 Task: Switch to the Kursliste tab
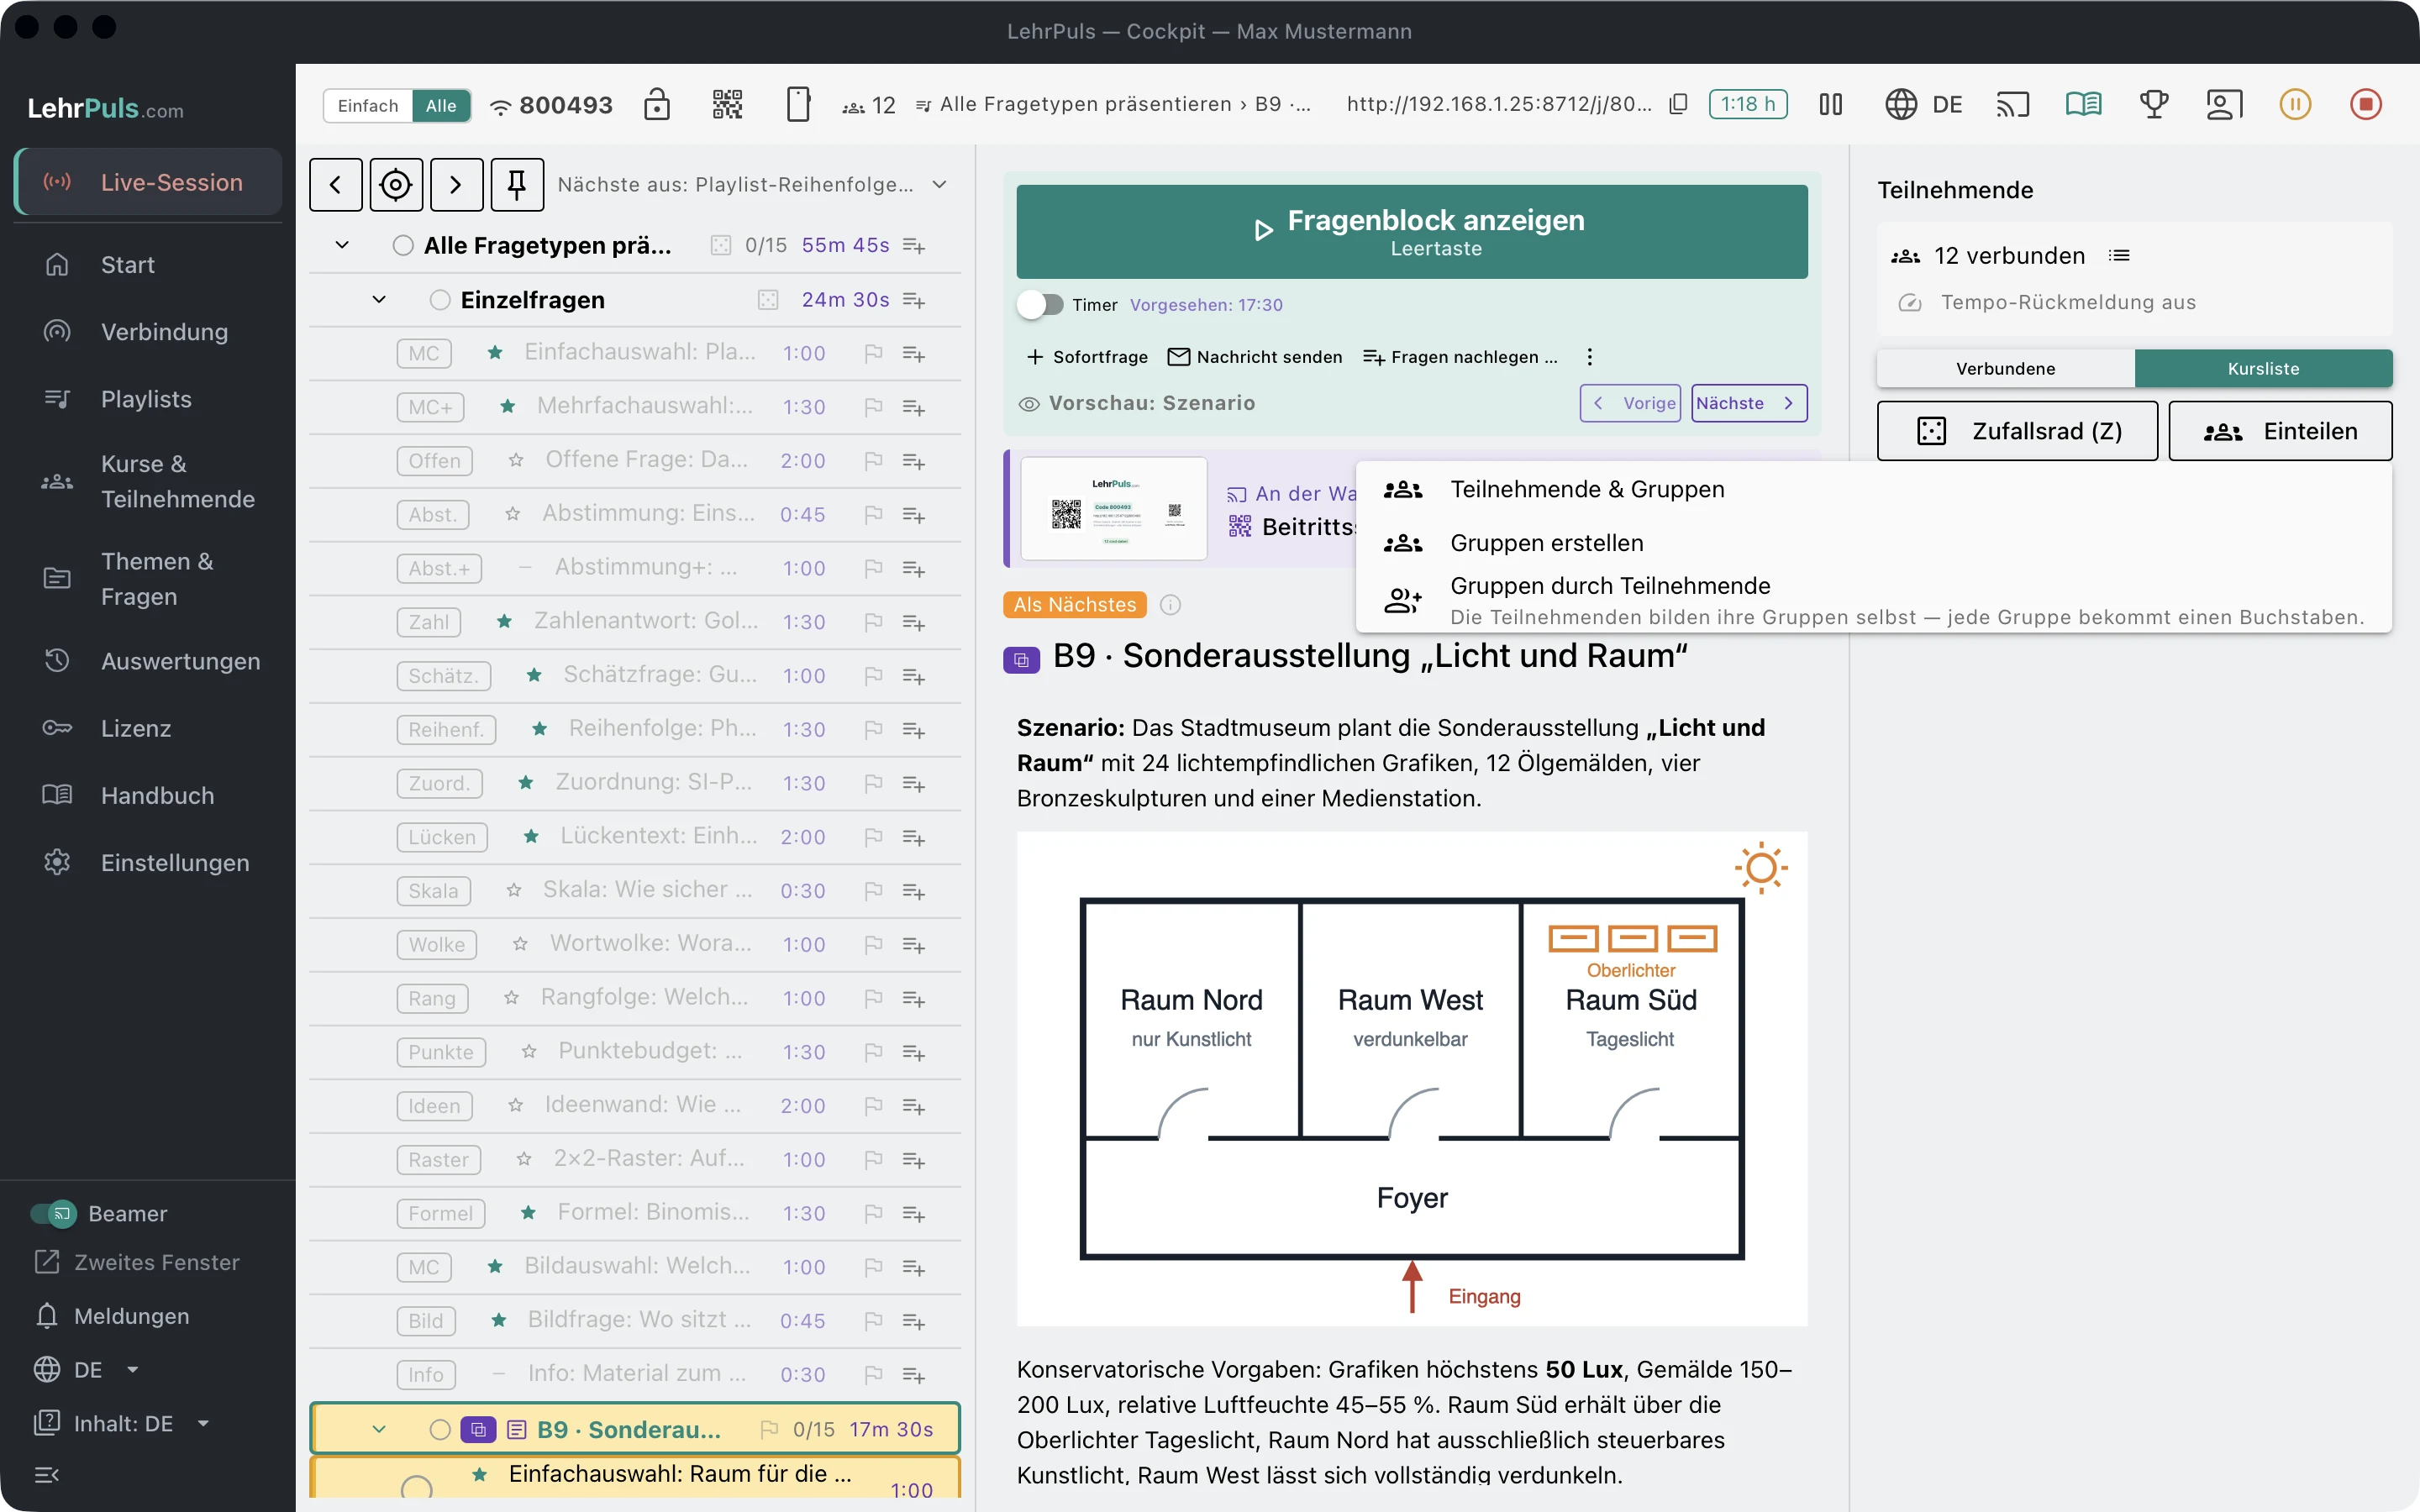click(2263, 368)
